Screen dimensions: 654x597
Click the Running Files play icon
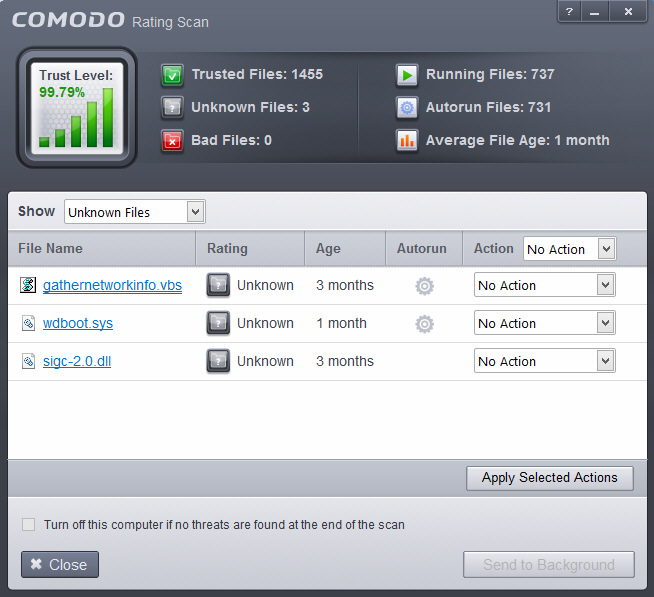click(x=407, y=75)
